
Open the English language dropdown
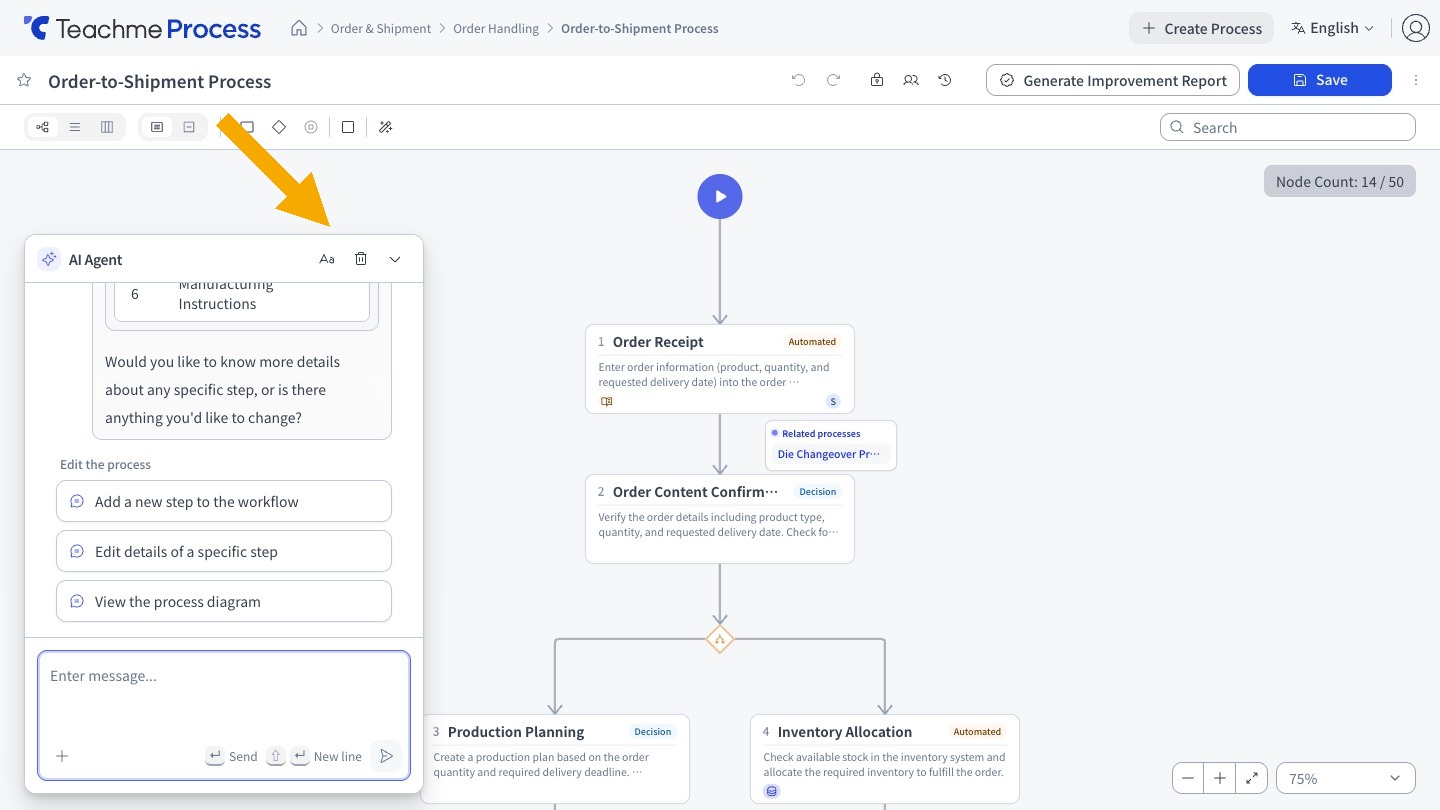[1333, 28]
